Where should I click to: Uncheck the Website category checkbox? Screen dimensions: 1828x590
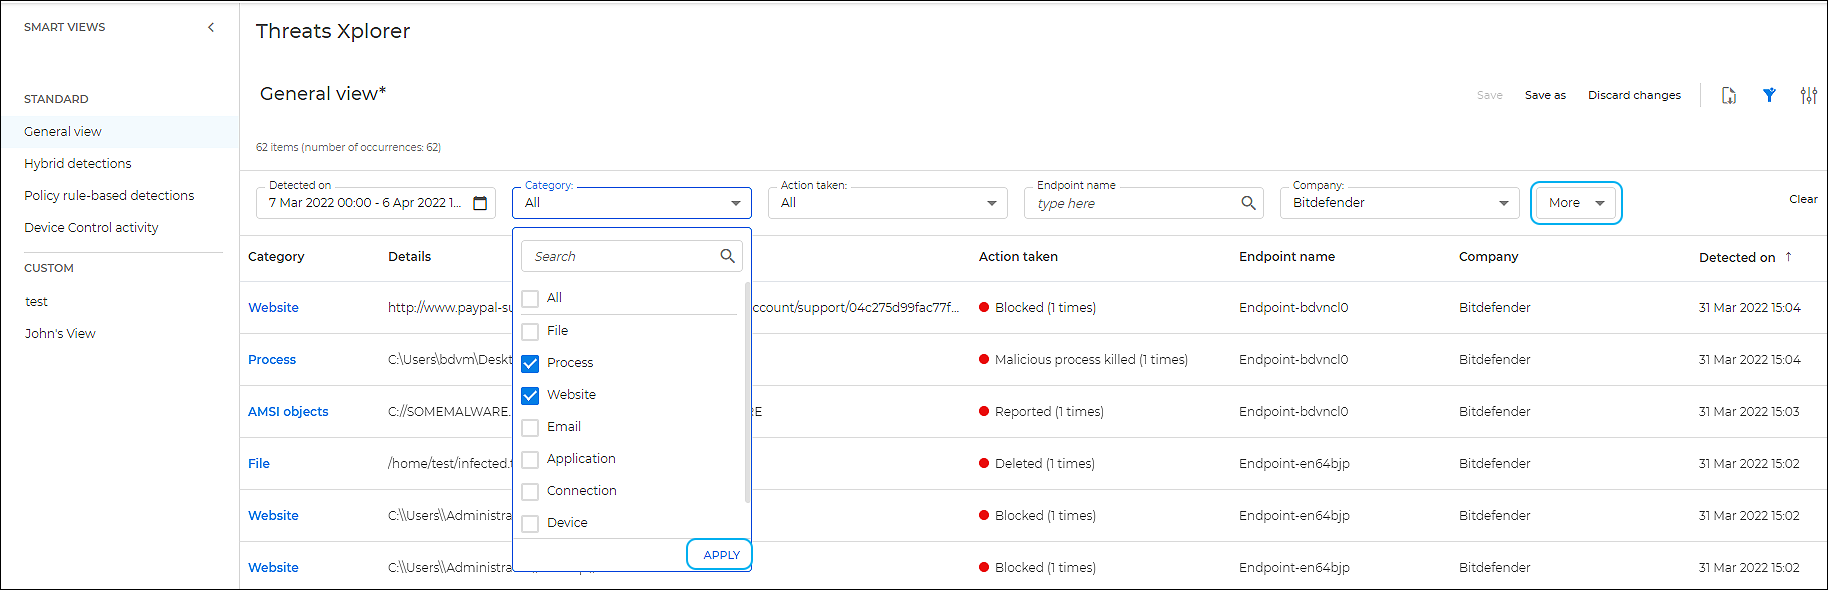point(530,396)
